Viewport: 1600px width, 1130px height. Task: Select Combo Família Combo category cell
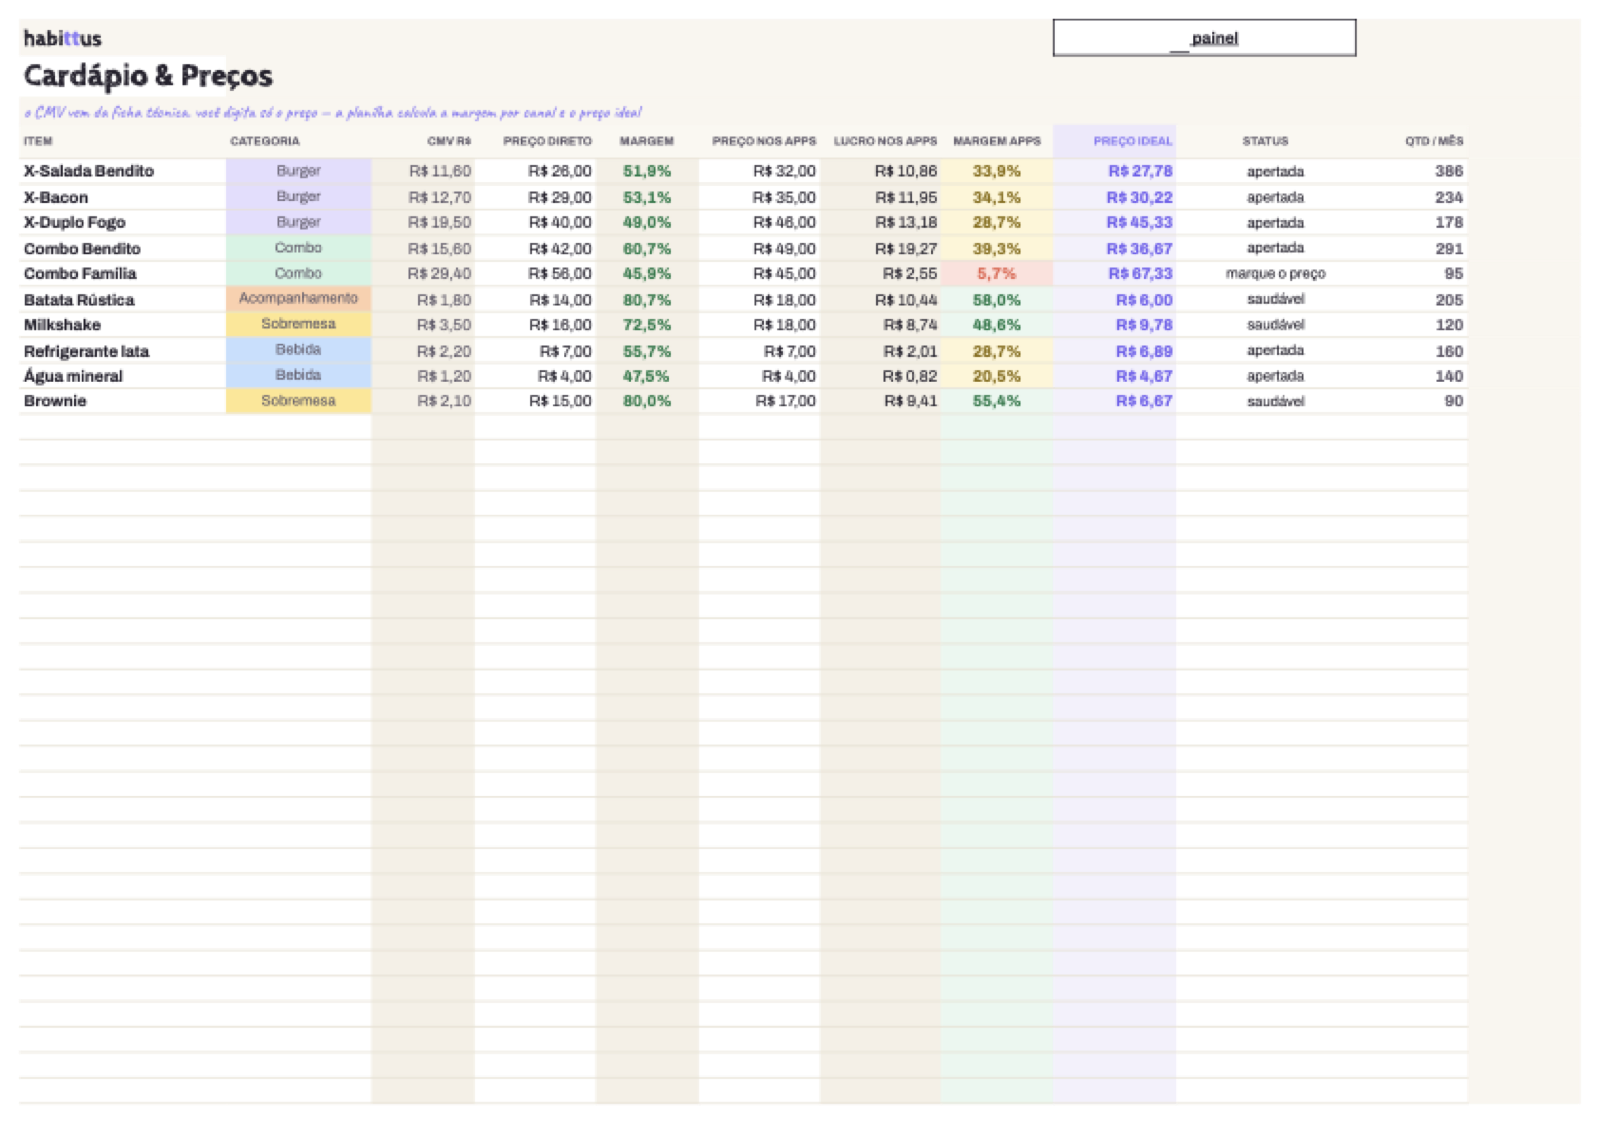(x=298, y=273)
